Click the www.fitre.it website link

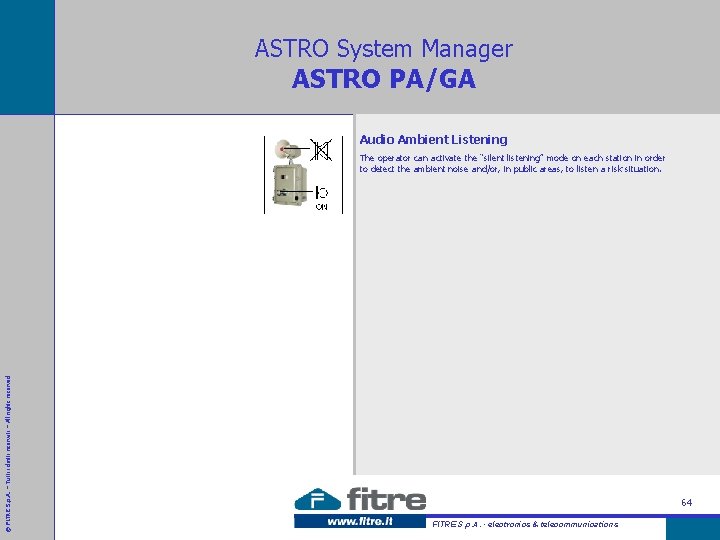[x=360, y=522]
